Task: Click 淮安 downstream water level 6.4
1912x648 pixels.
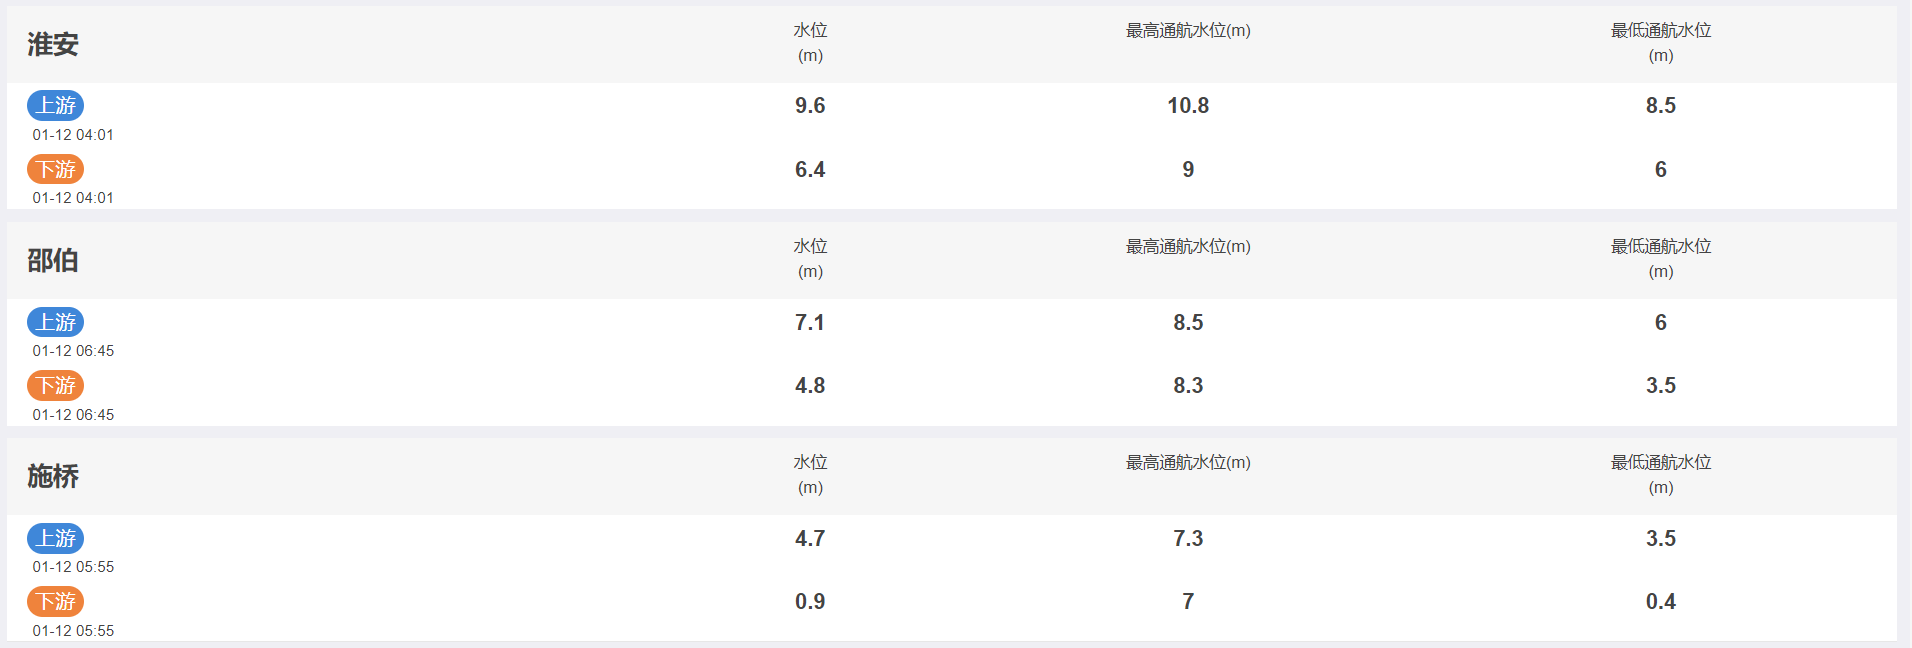Action: [810, 169]
